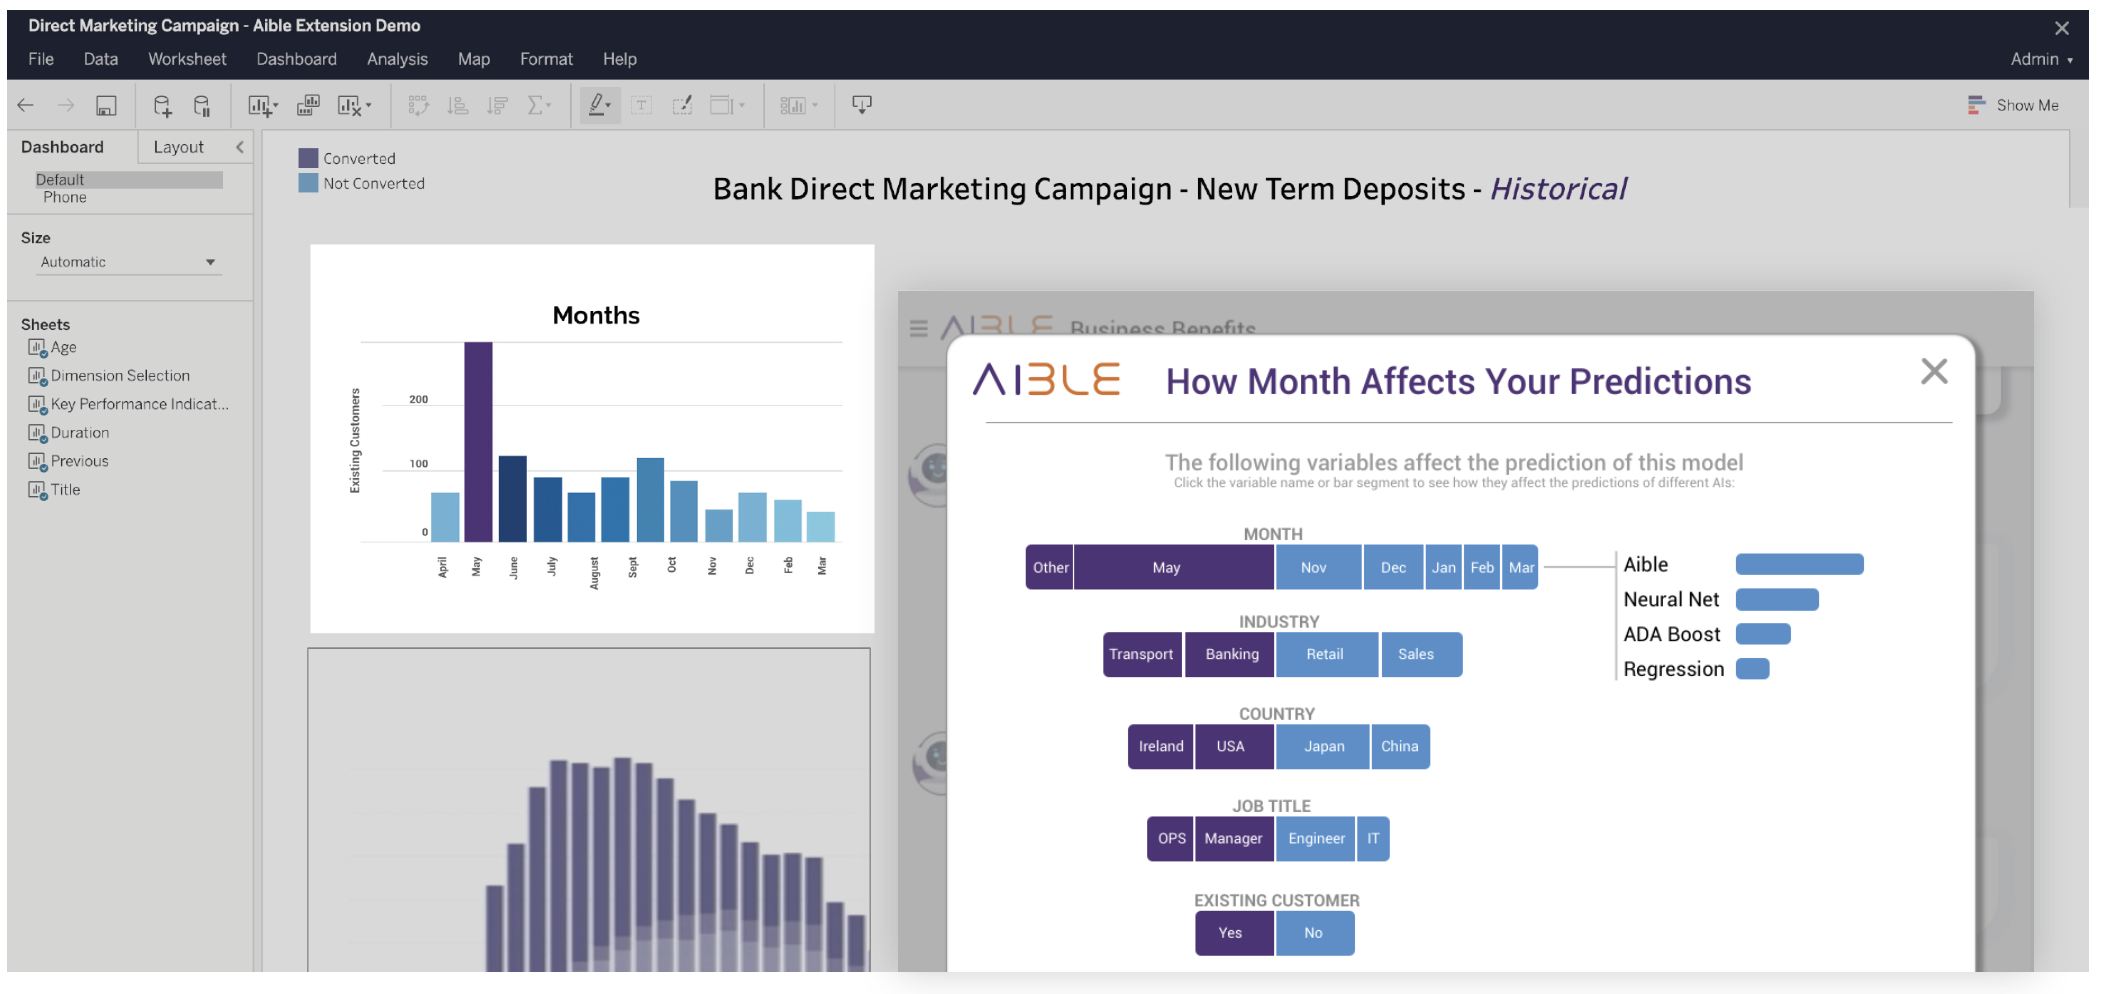Screen dimensions: 2121x994
Task: Expand the Totals dropdown arrow
Action: [x=549, y=105]
